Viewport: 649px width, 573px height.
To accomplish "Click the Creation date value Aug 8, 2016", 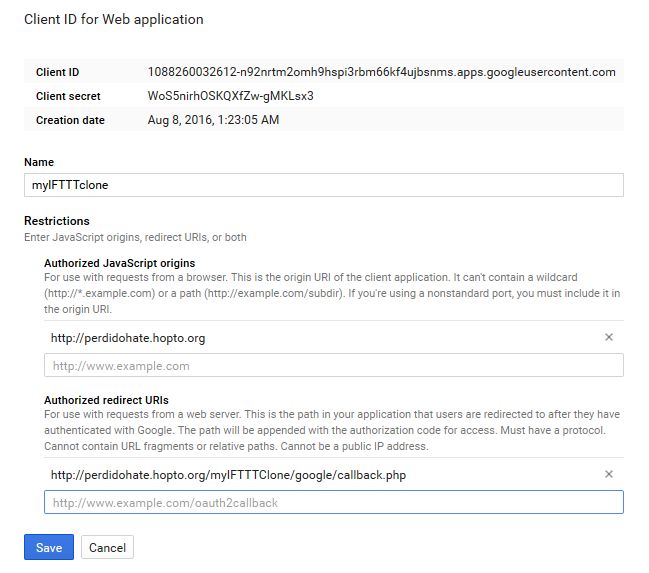I will pyautogui.click(x=213, y=120).
